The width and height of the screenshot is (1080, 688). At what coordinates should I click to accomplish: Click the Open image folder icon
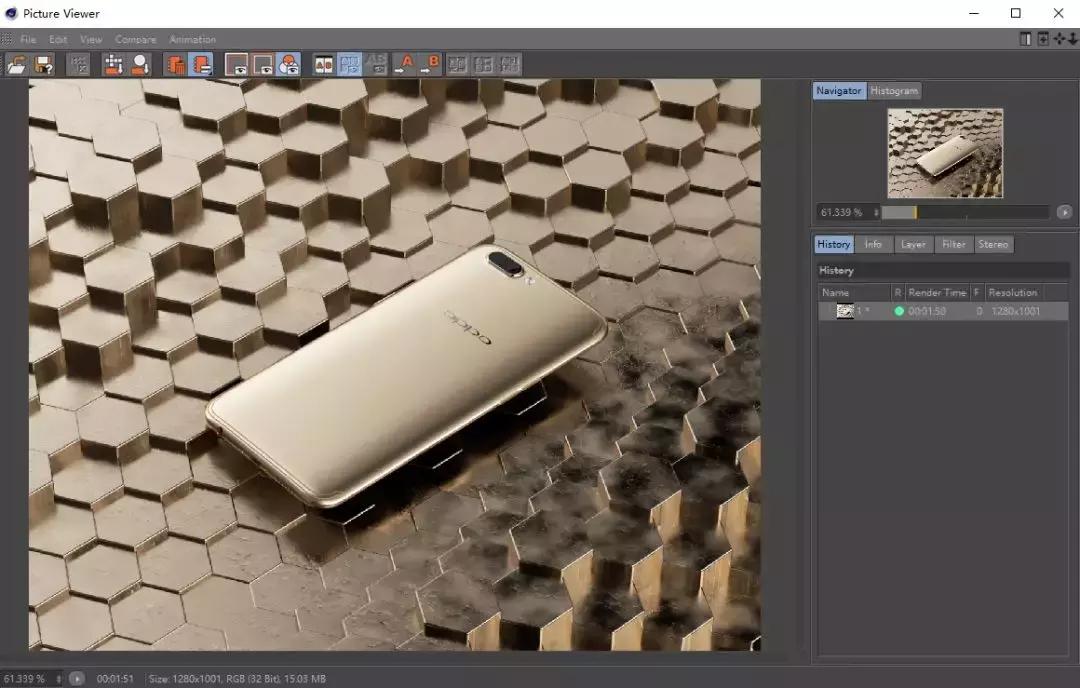pyautogui.click(x=17, y=65)
